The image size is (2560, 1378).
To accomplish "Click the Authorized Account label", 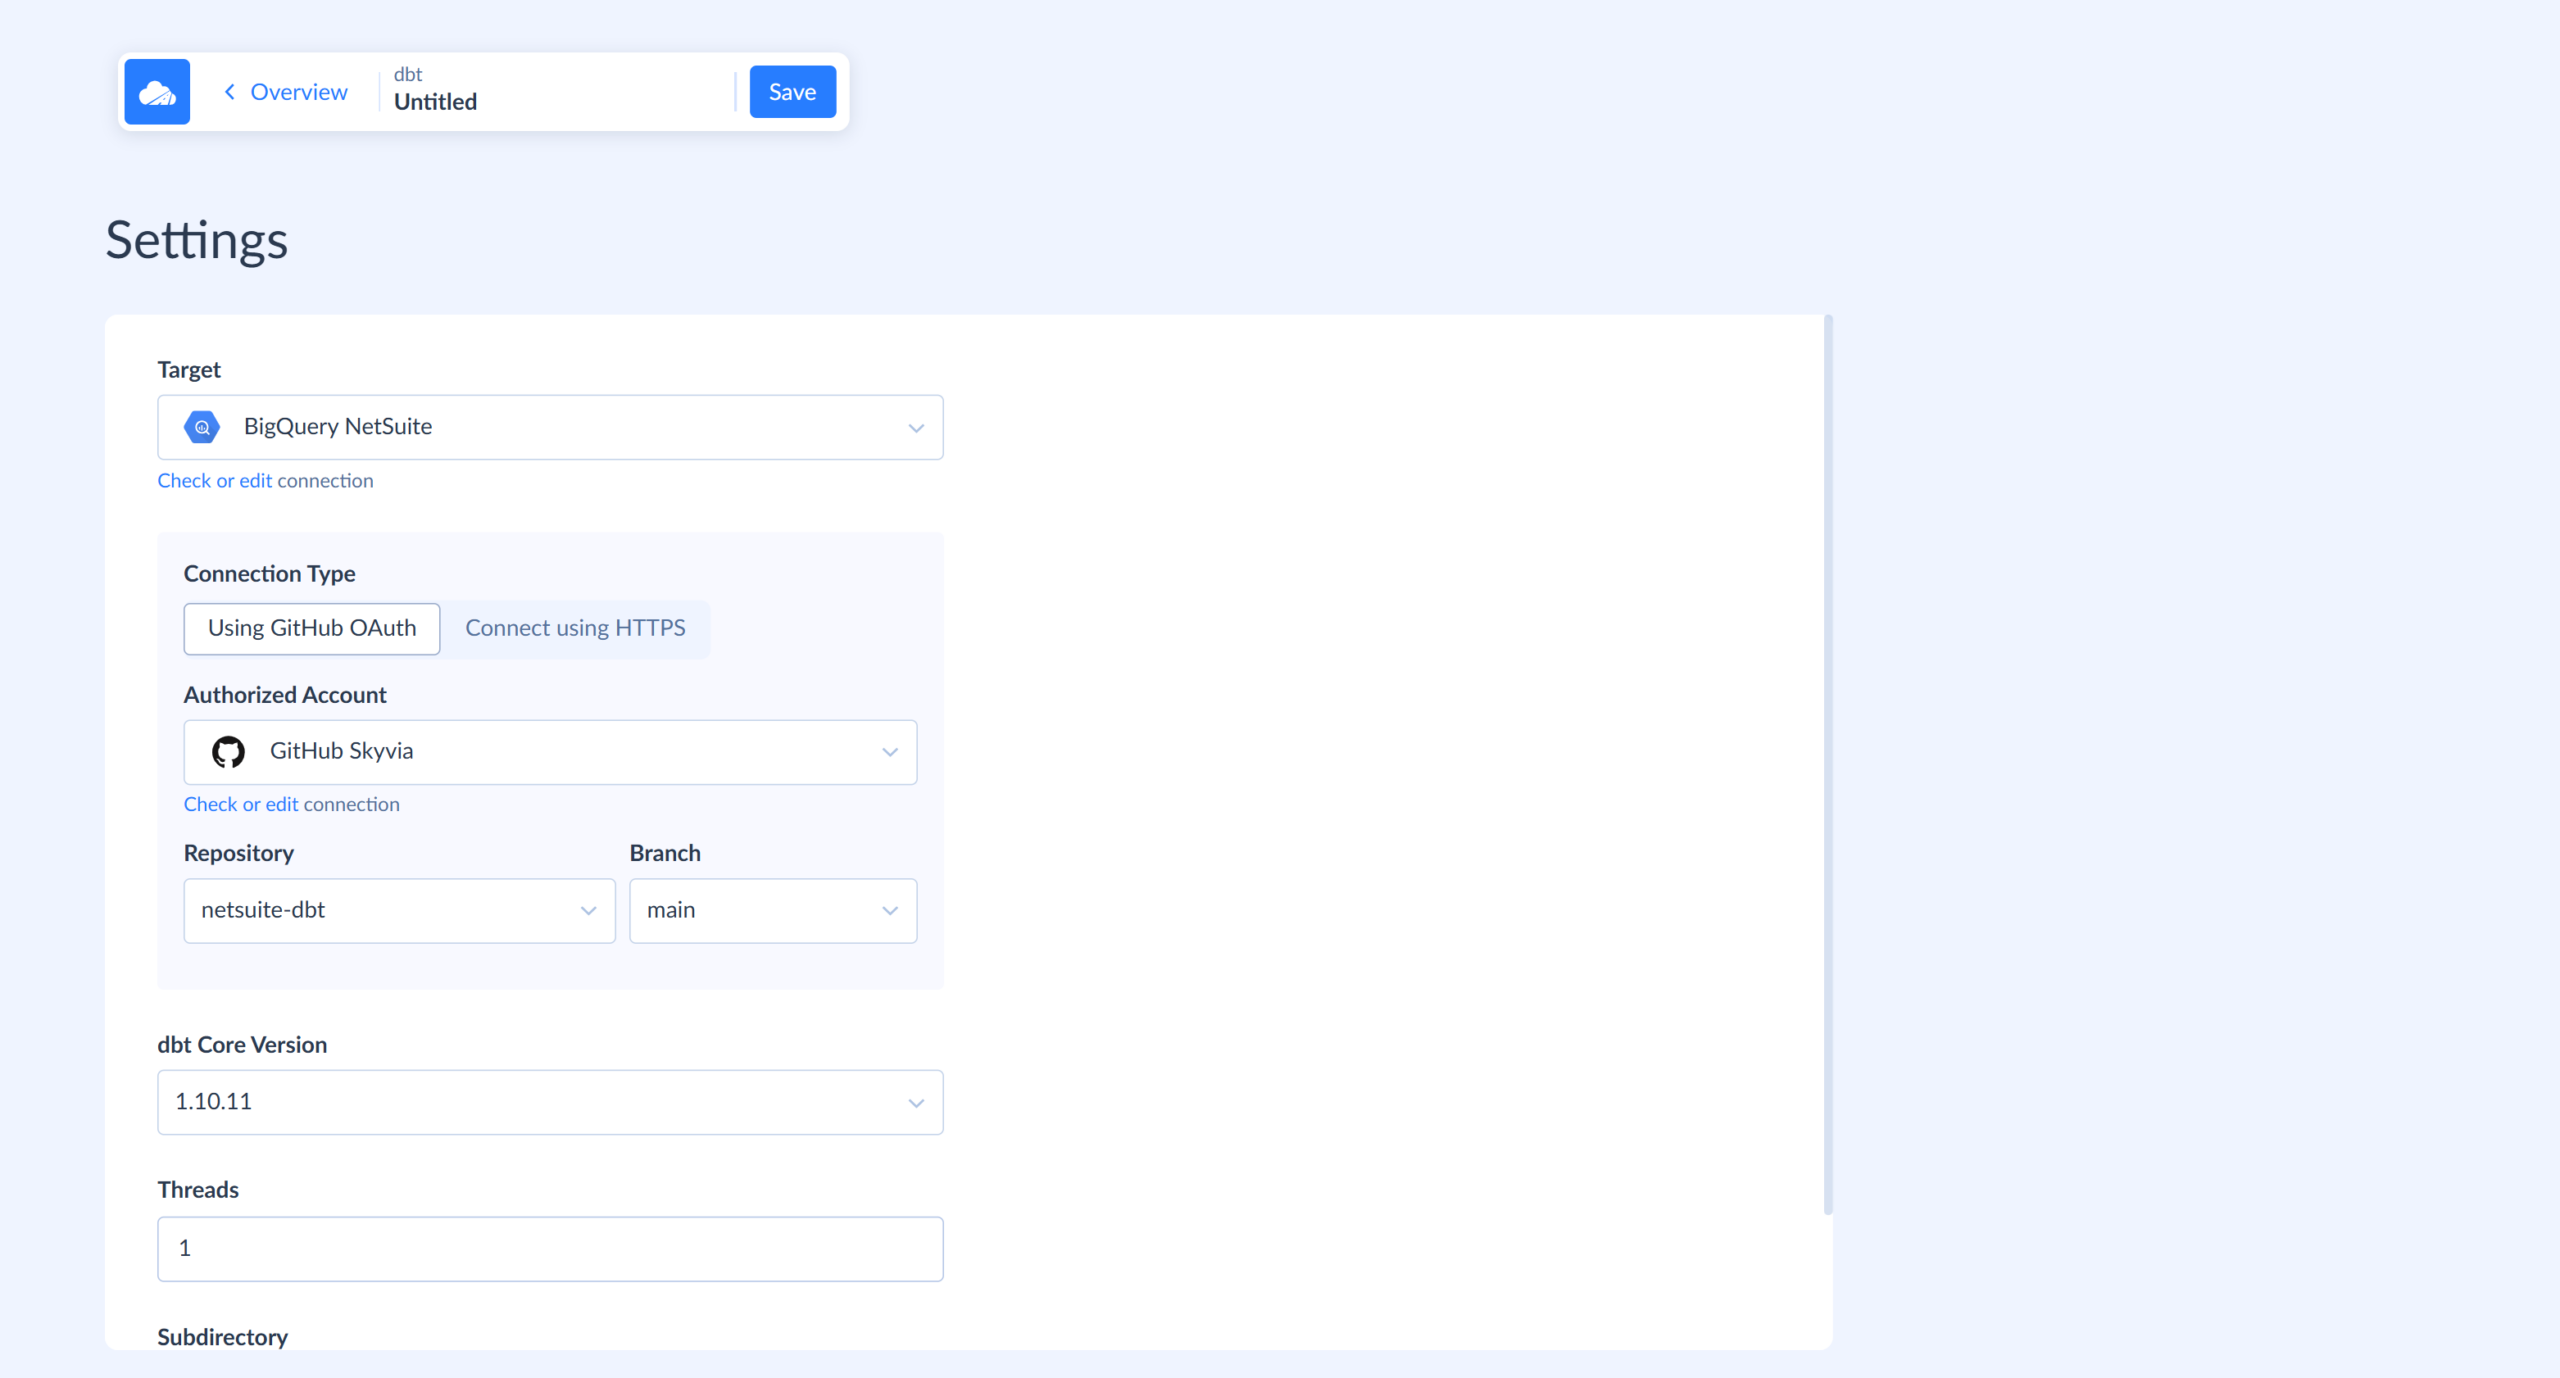I will tap(285, 695).
